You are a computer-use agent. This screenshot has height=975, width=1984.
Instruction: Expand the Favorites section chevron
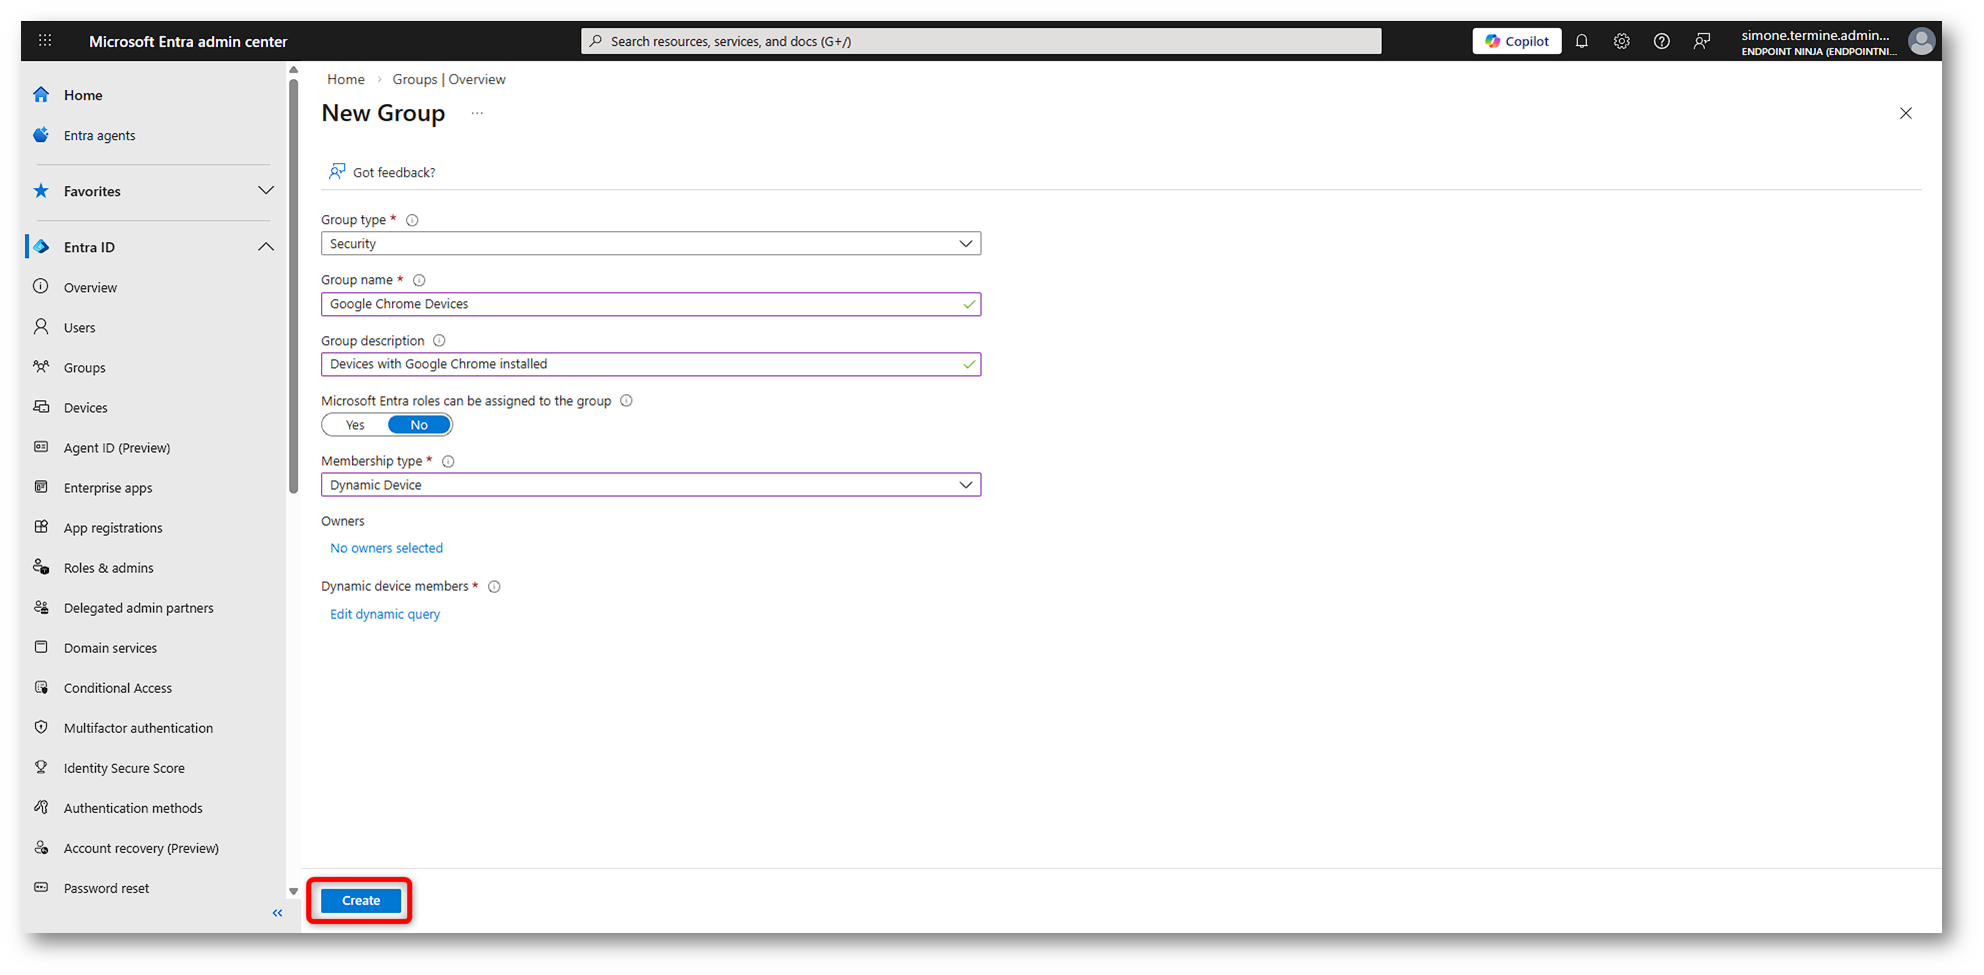coord(266,191)
